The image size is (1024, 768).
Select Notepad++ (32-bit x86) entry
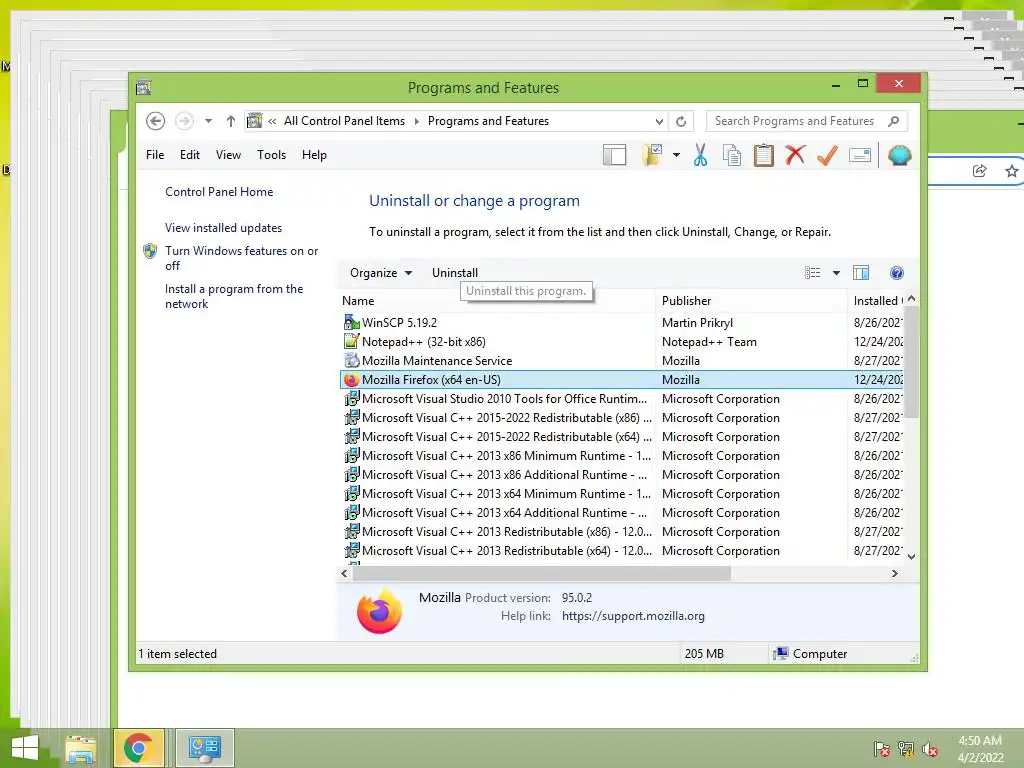(x=423, y=342)
